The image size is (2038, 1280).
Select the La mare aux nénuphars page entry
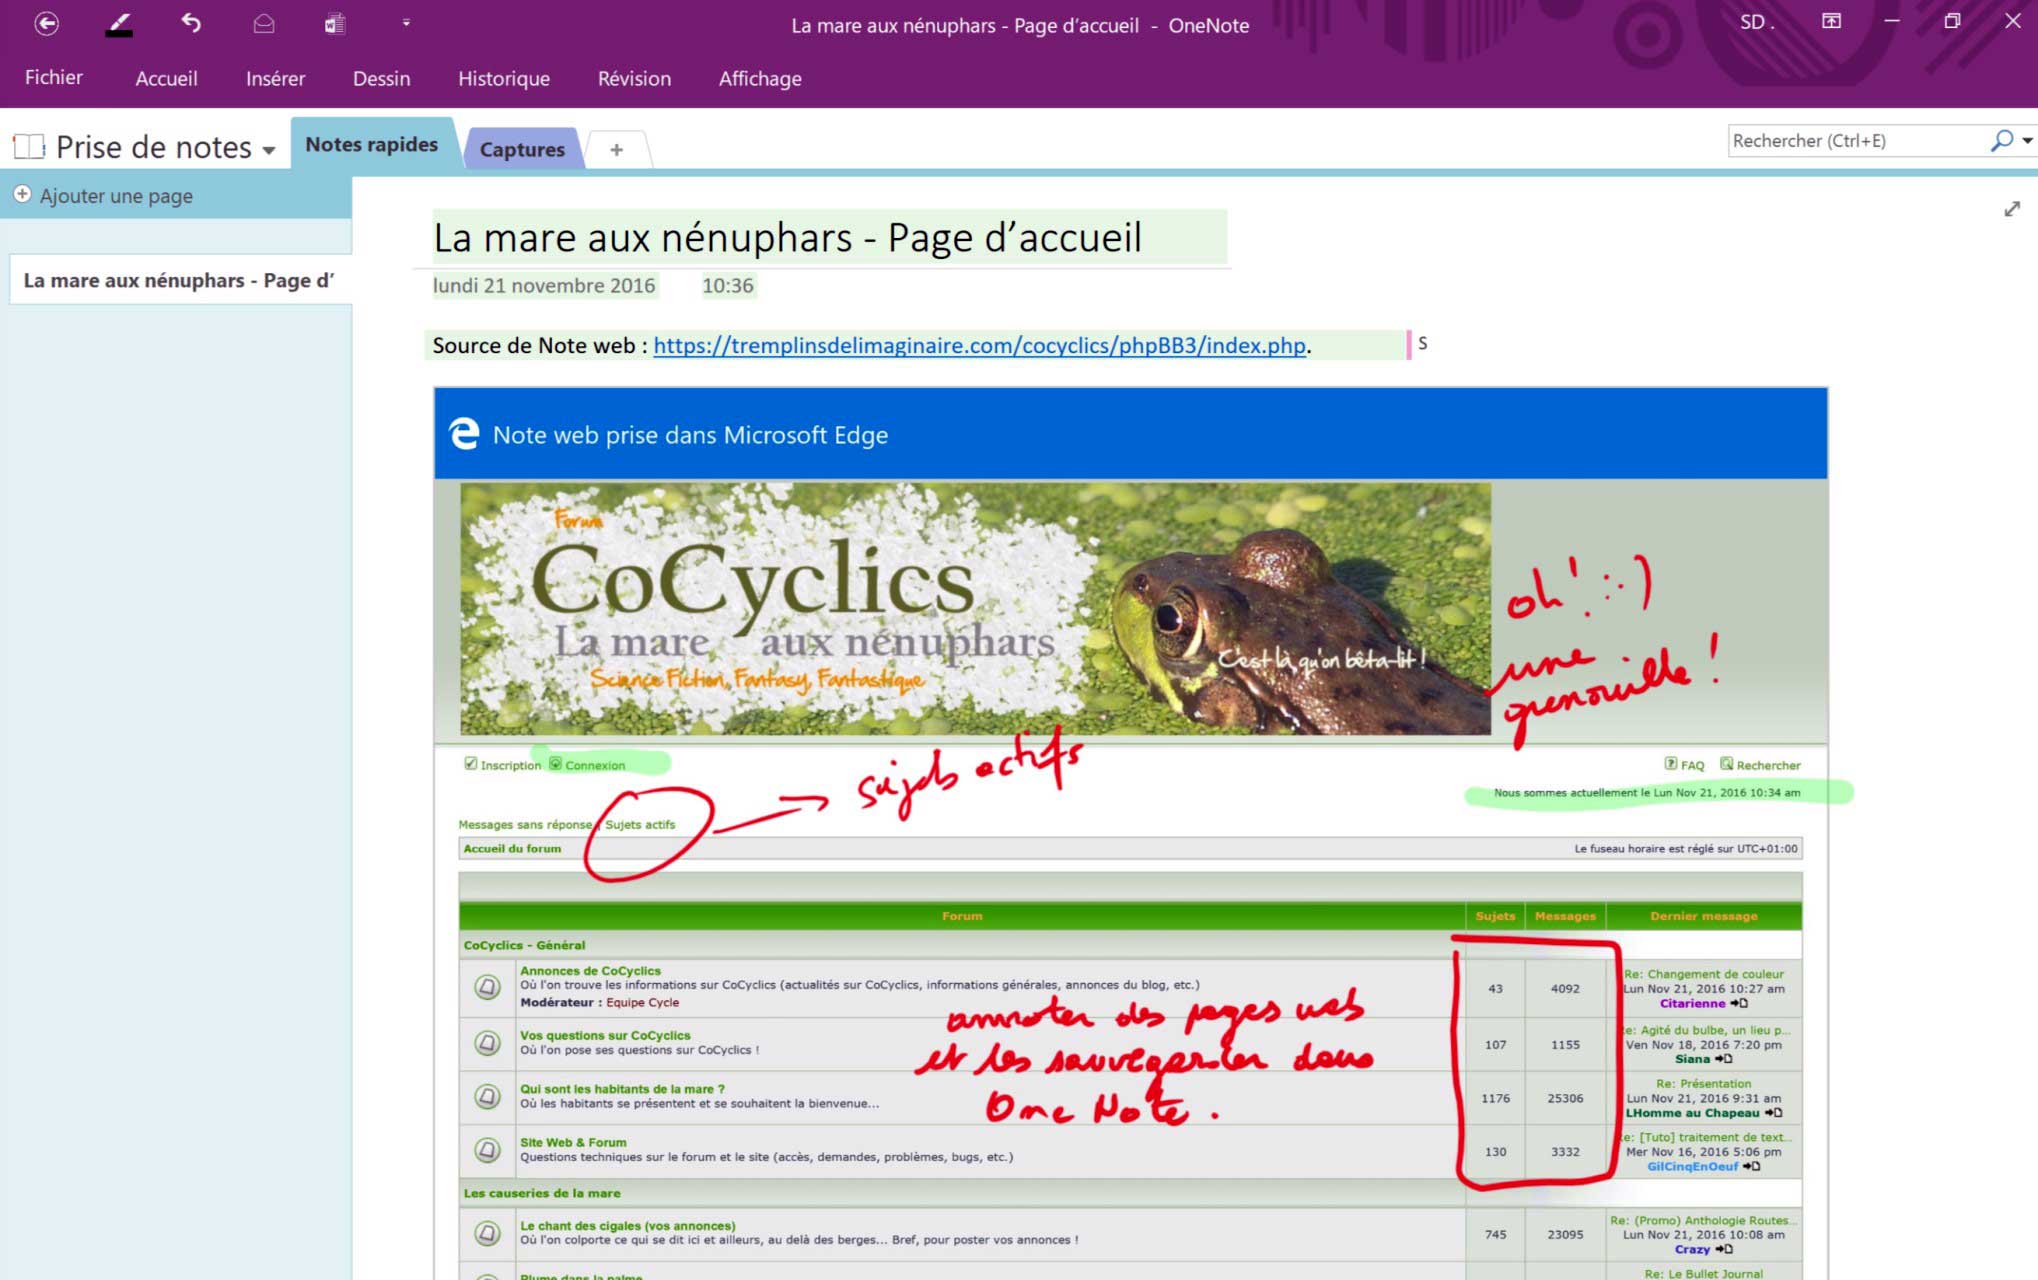pyautogui.click(x=178, y=281)
